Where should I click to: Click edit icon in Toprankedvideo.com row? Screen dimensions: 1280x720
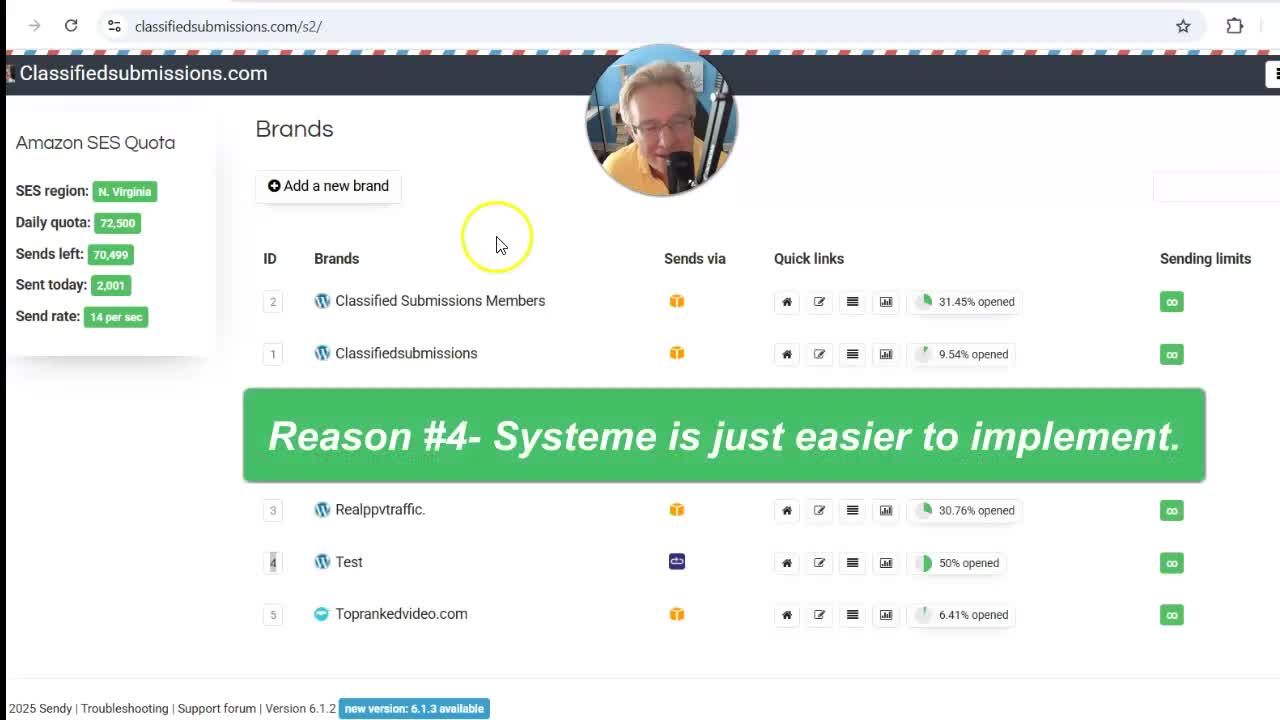pyautogui.click(x=819, y=615)
